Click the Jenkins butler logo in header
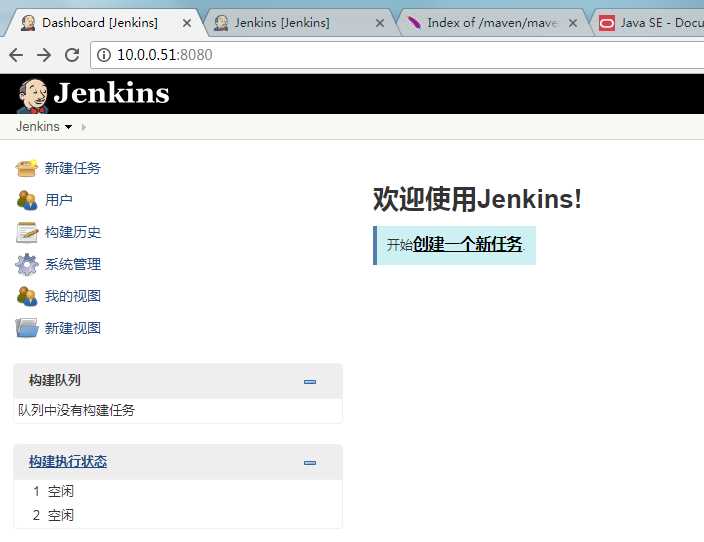 coord(32,96)
